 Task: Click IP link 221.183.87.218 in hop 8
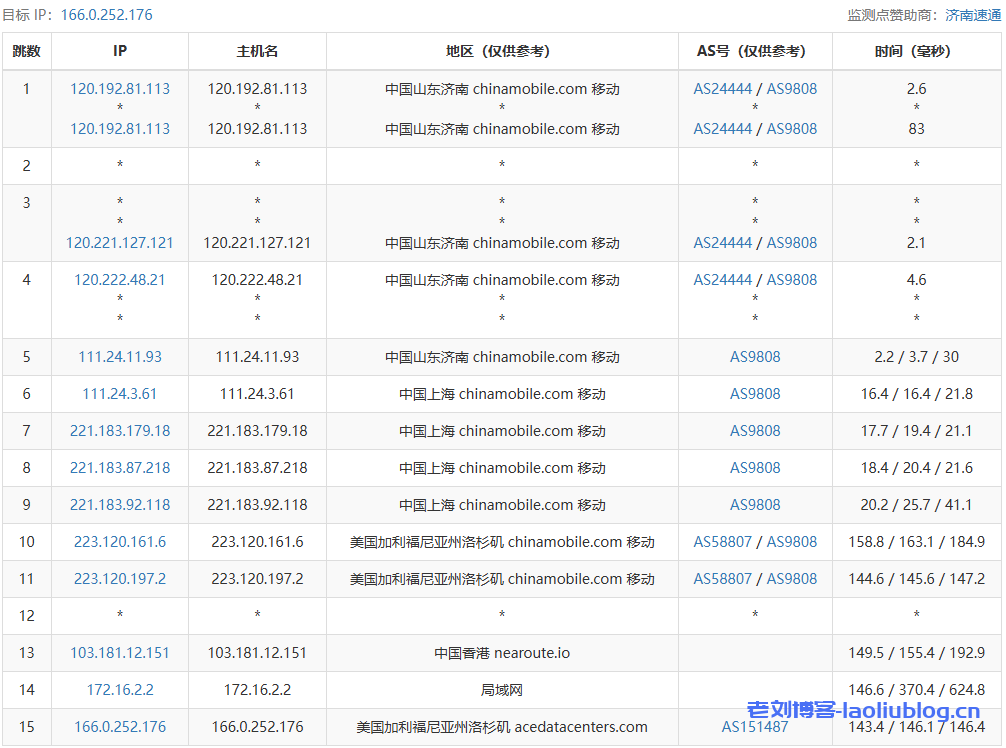tap(120, 468)
